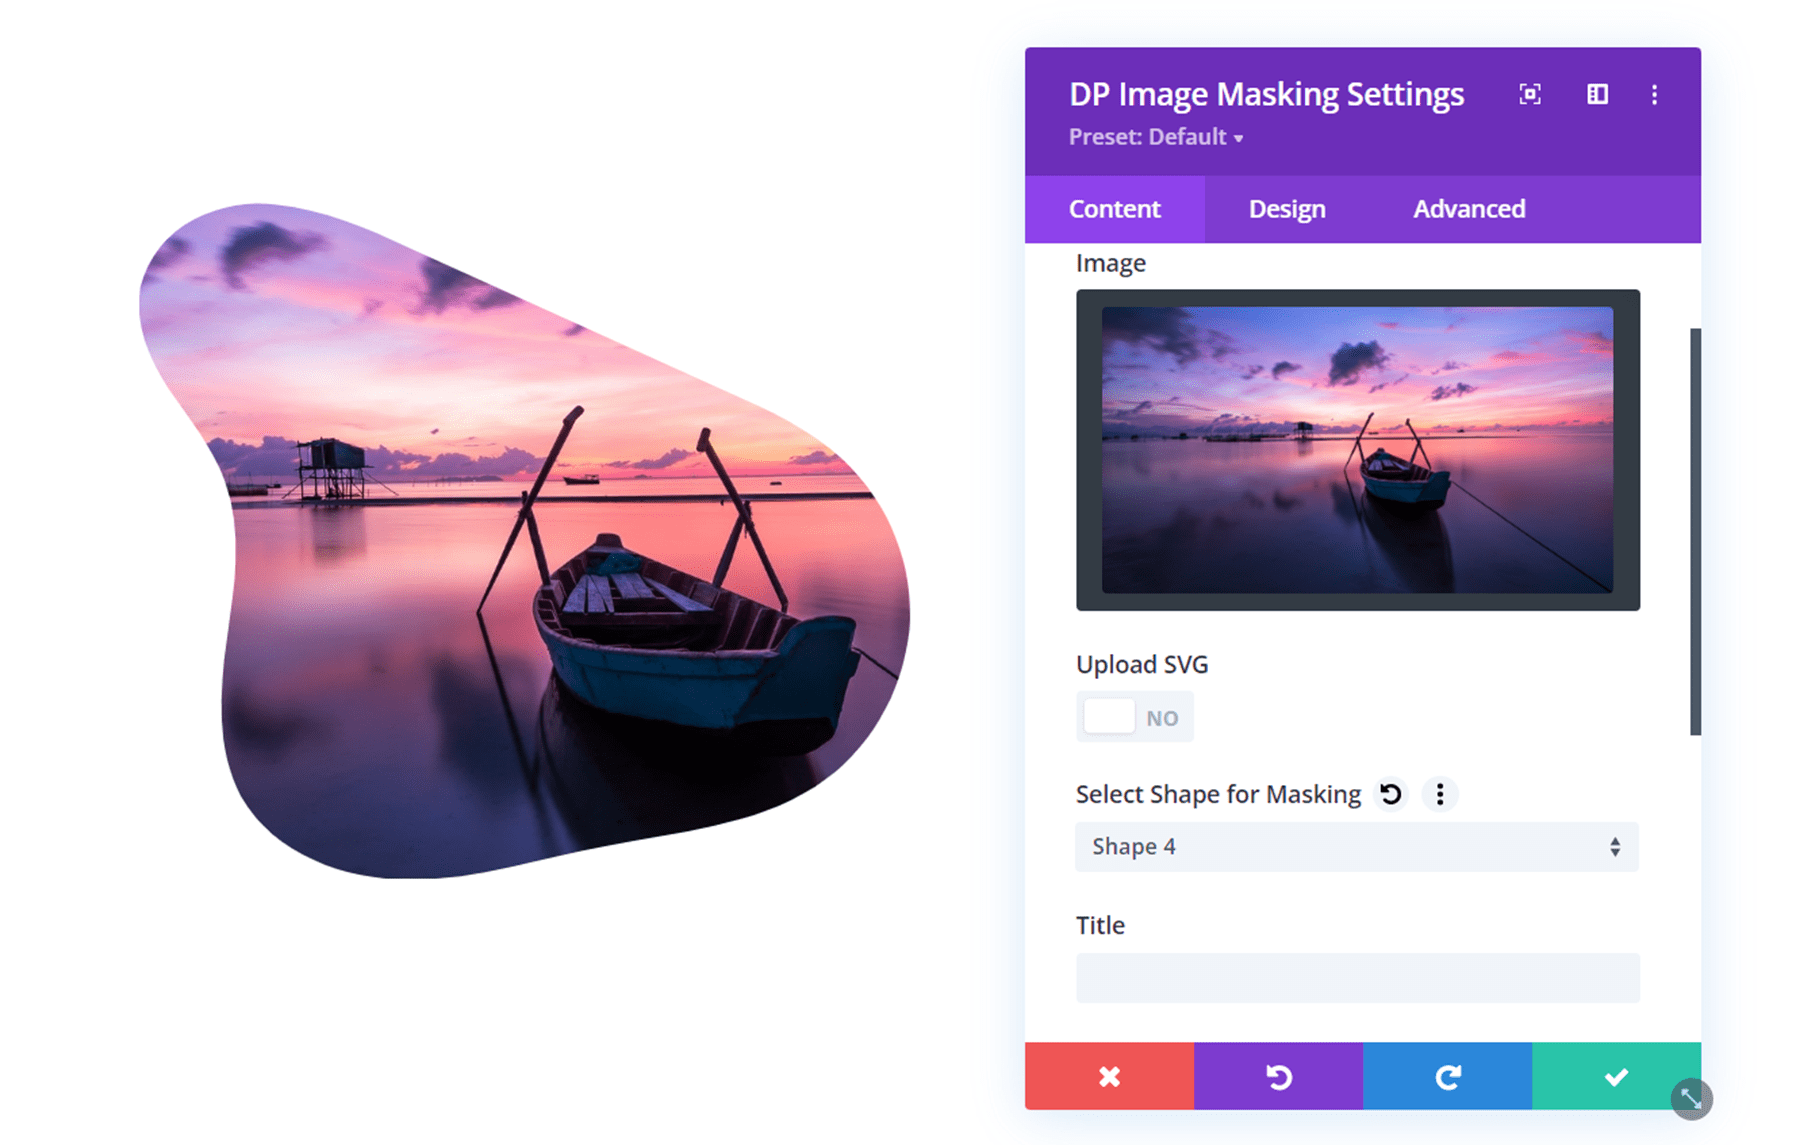
Task: Redo changes using the blue redo button
Action: click(x=1447, y=1077)
